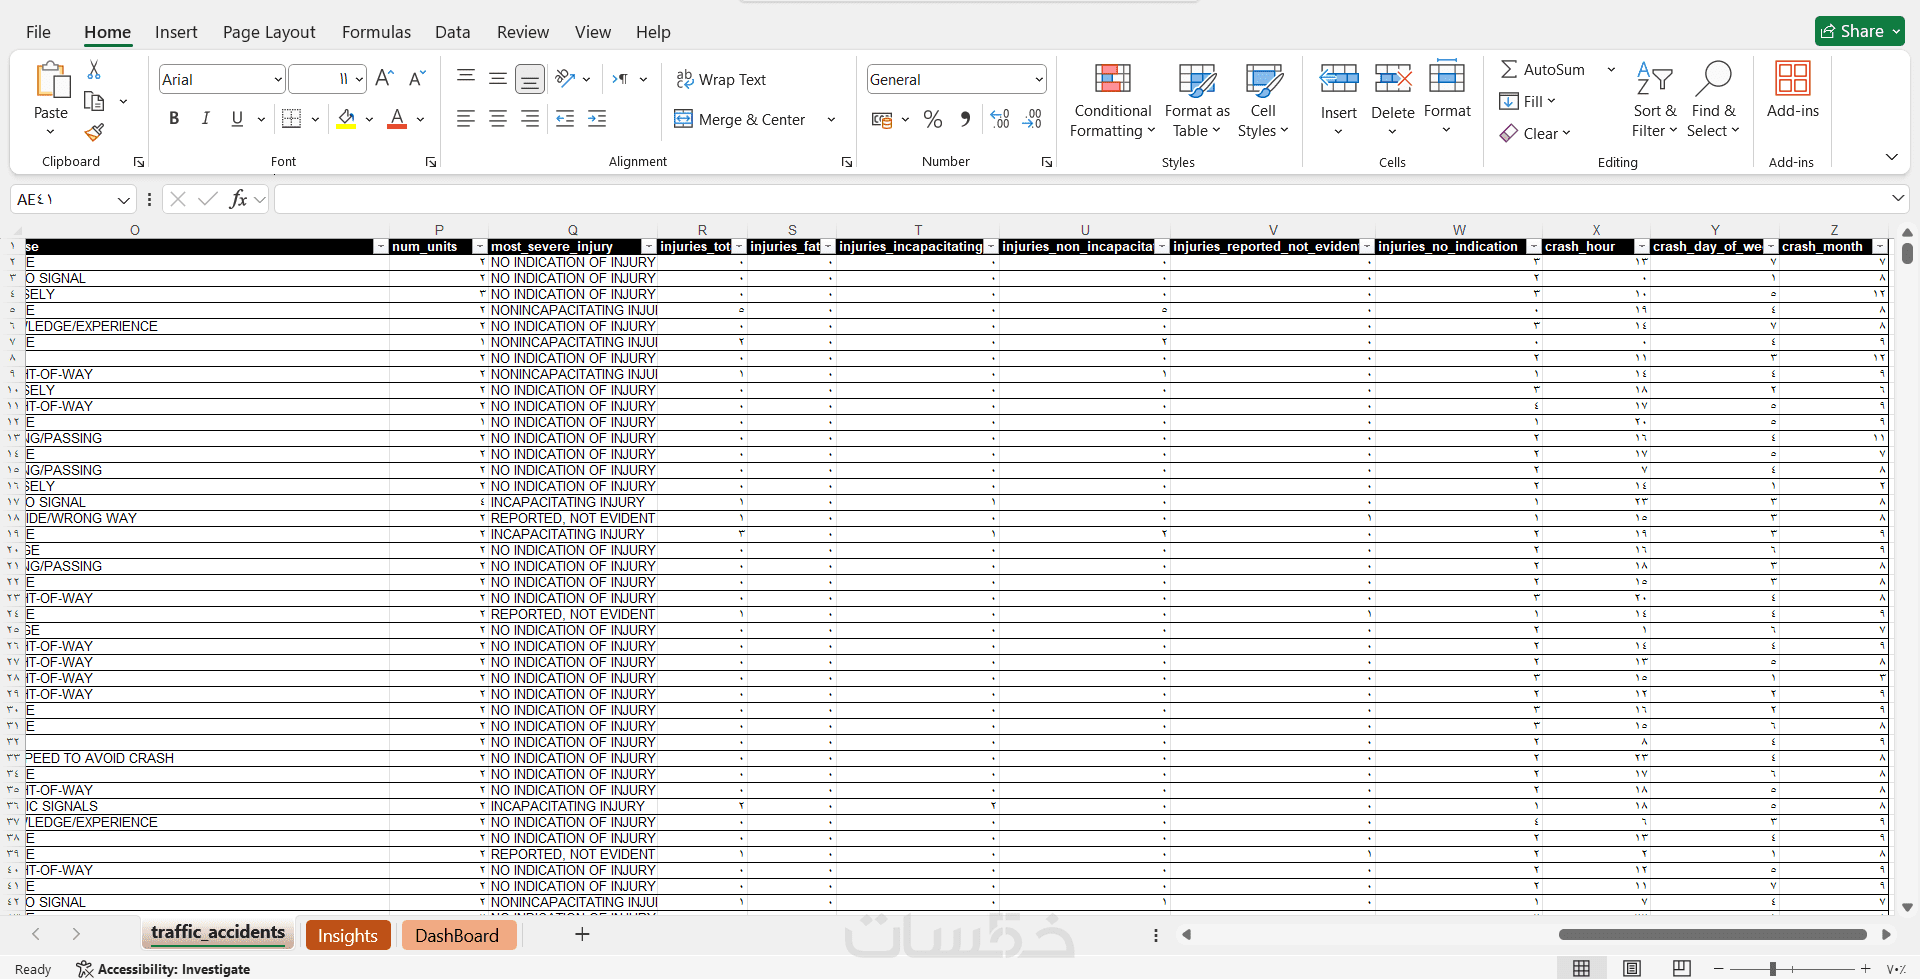Click inside the formula bar input
Image resolution: width=1920 pixels, height=979 pixels.
(x=1082, y=199)
